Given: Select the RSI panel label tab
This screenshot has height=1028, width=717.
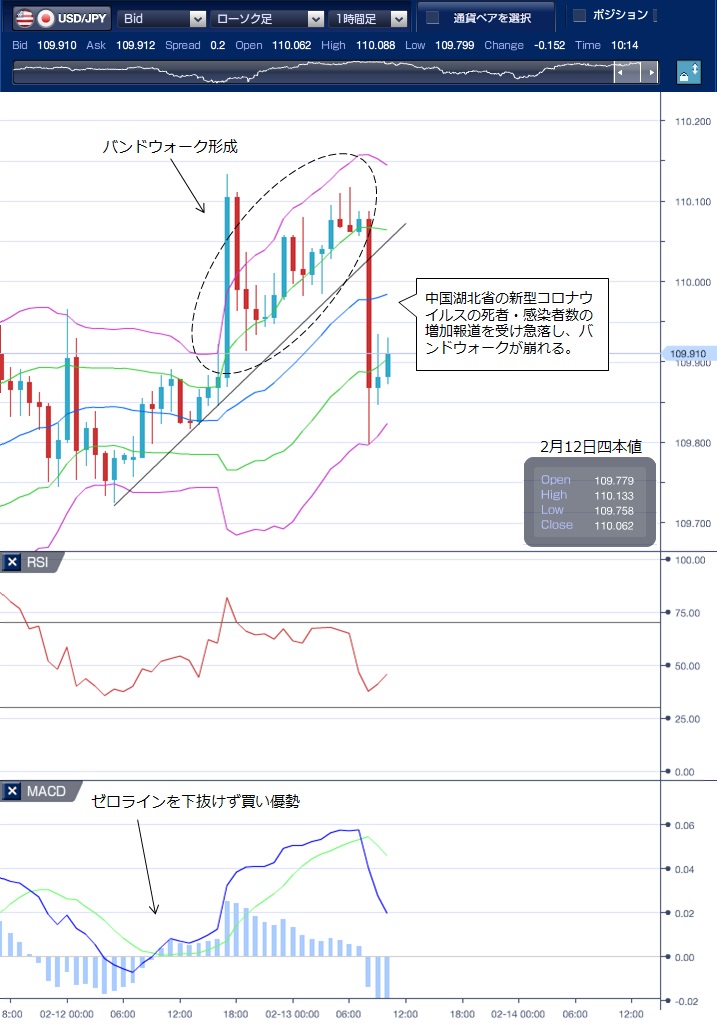Looking at the screenshot, I should (38, 563).
